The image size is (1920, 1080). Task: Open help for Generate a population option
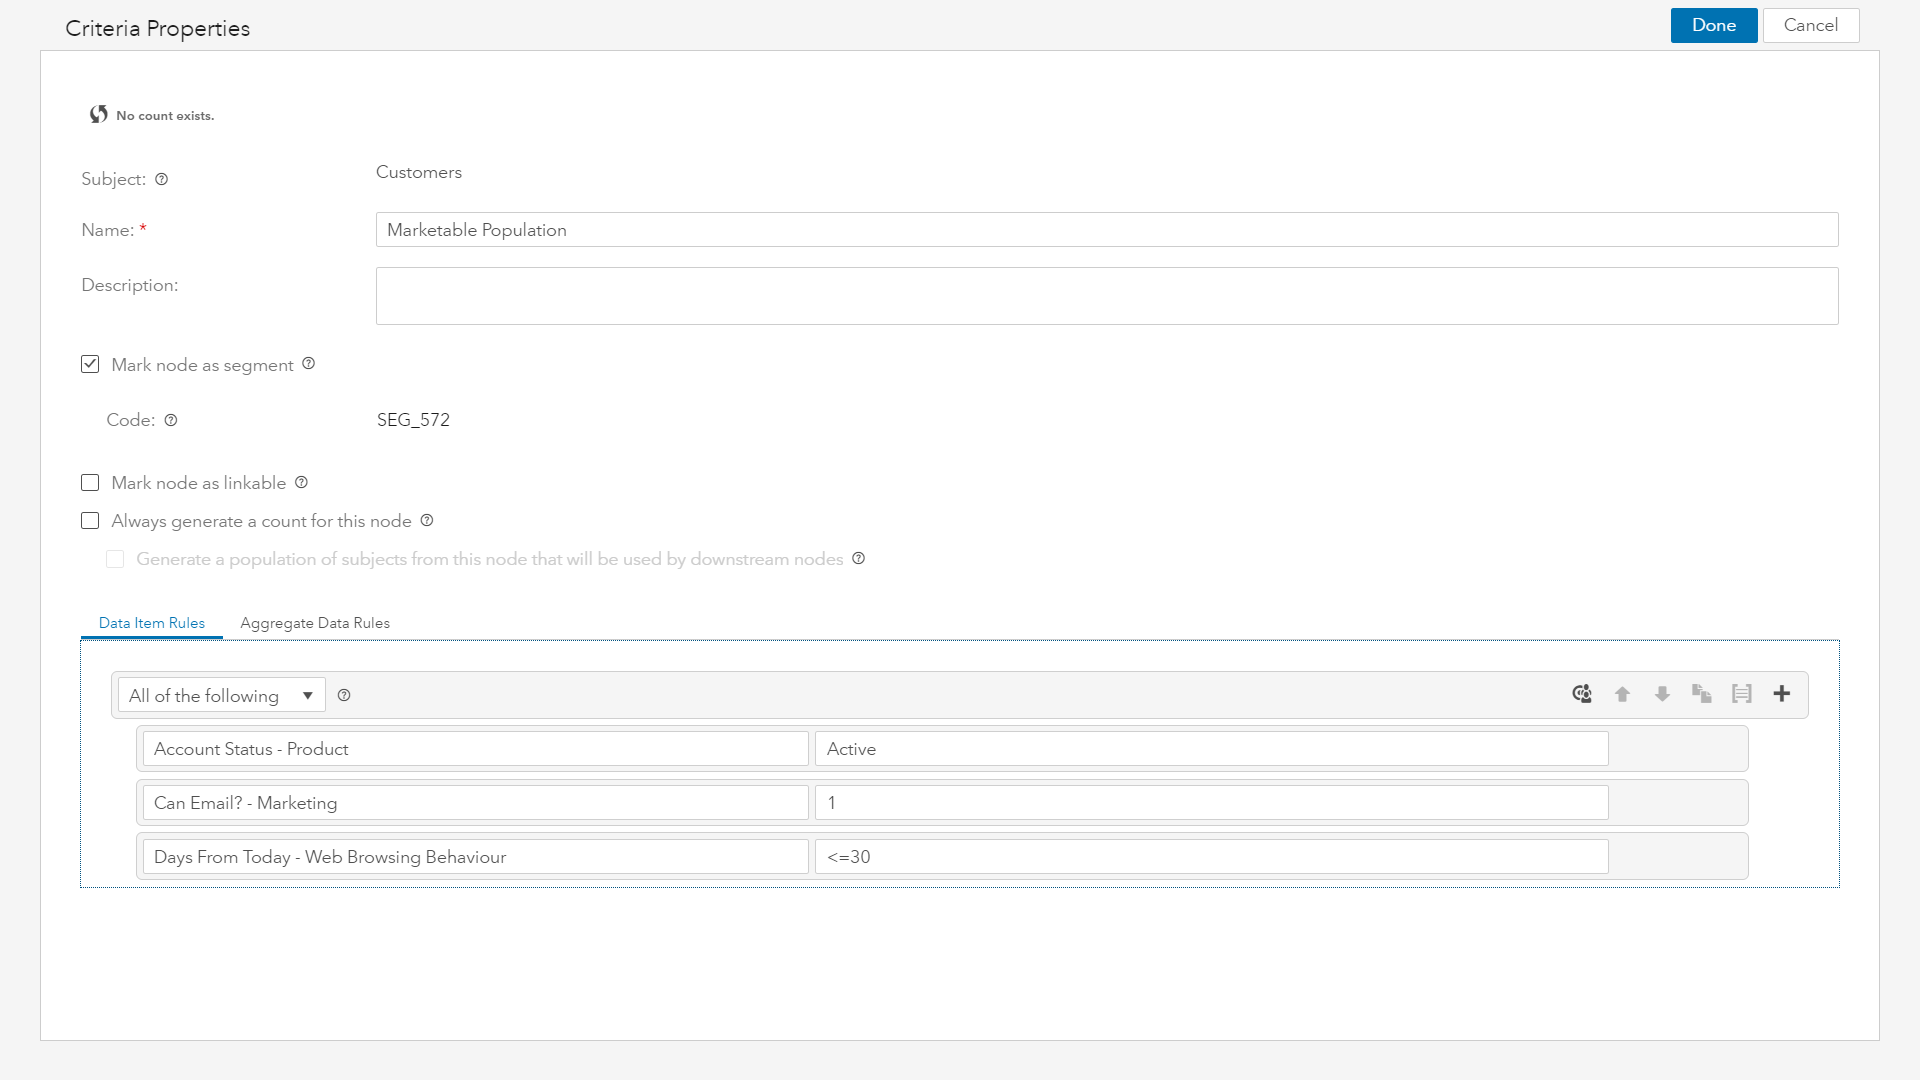point(859,558)
